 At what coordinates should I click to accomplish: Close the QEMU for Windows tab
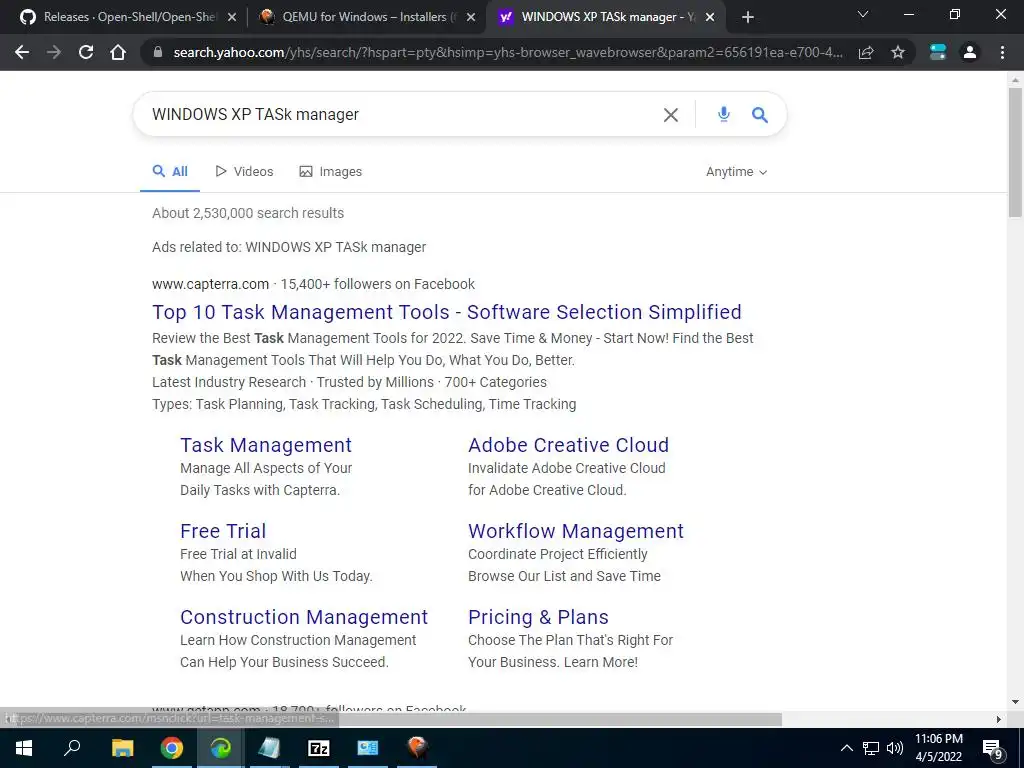pos(470,17)
